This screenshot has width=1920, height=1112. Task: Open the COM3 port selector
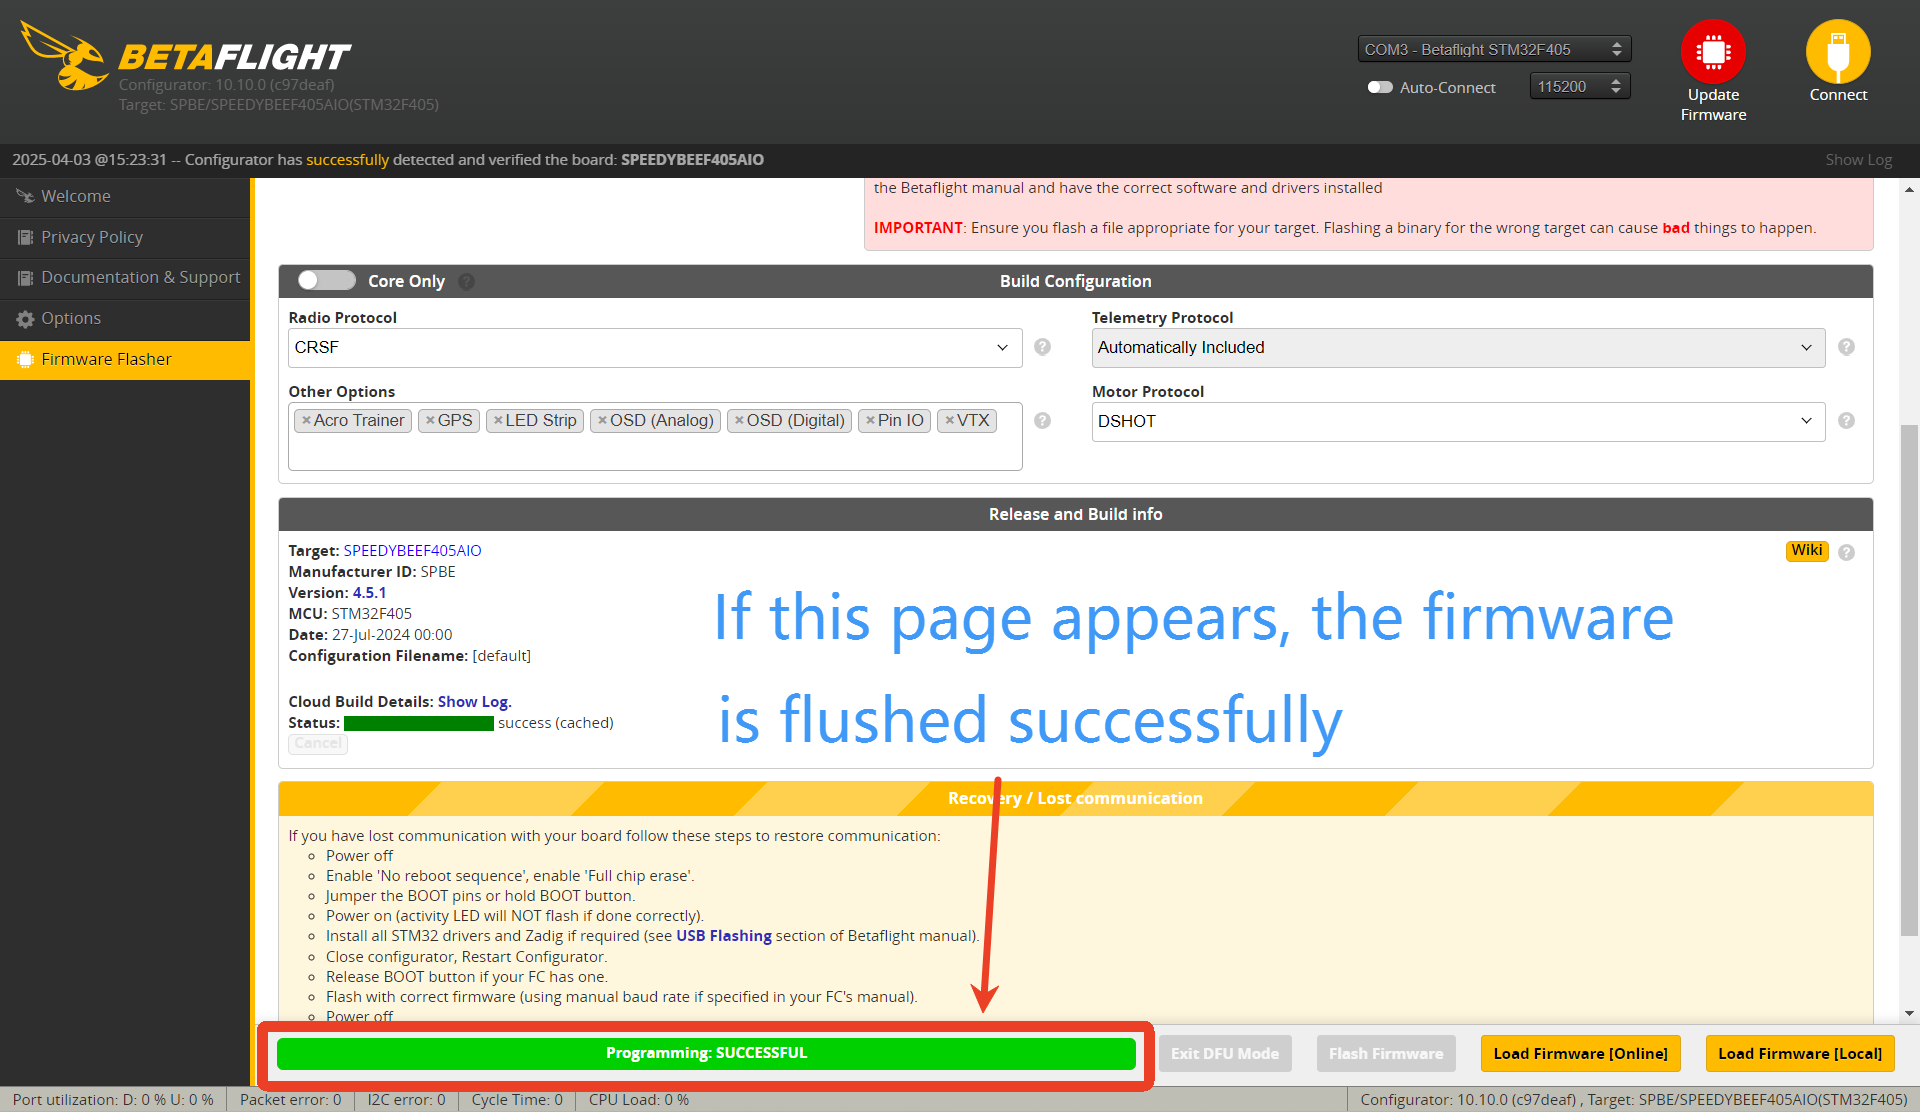(x=1494, y=49)
